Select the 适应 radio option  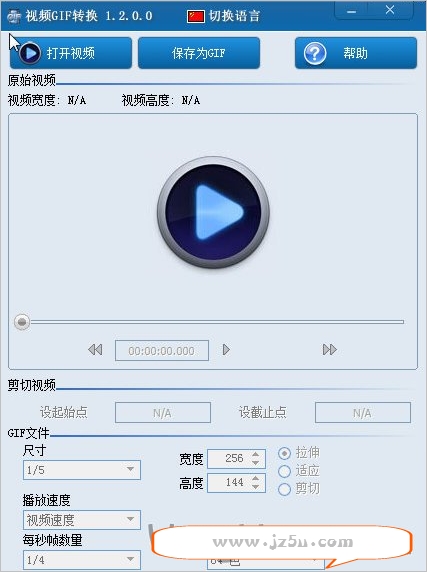(x=284, y=471)
